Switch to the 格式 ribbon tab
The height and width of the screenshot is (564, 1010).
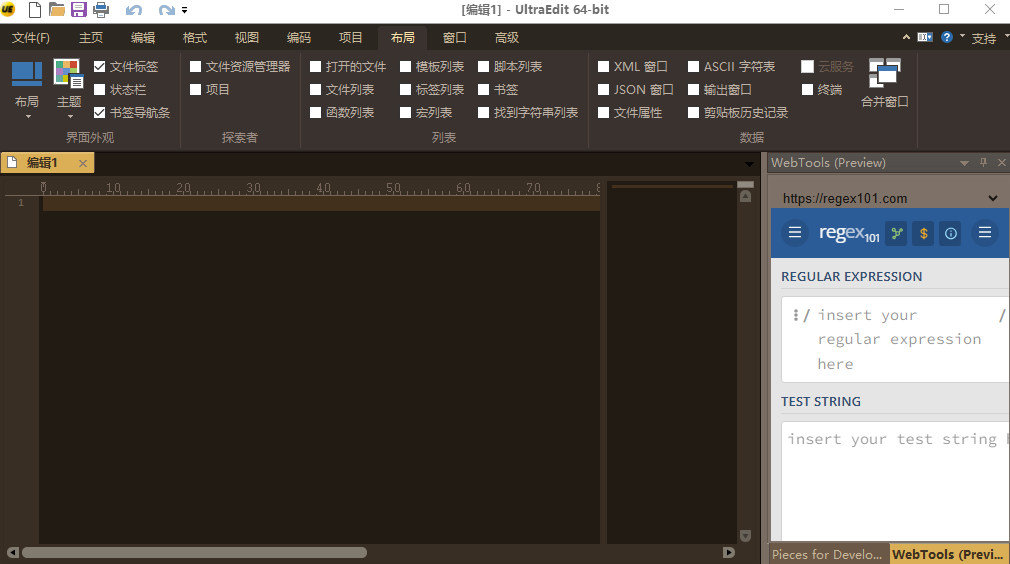195,38
